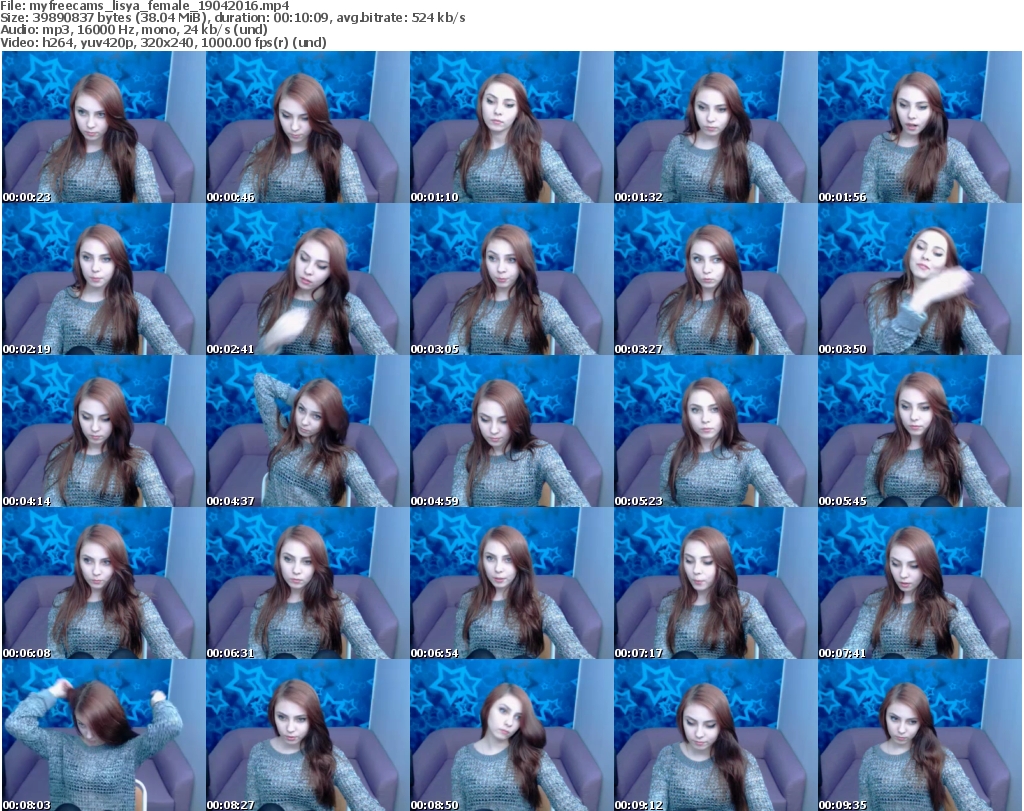Click the Video h264 info line
Viewport: 1024px width, 811px height.
[163, 42]
